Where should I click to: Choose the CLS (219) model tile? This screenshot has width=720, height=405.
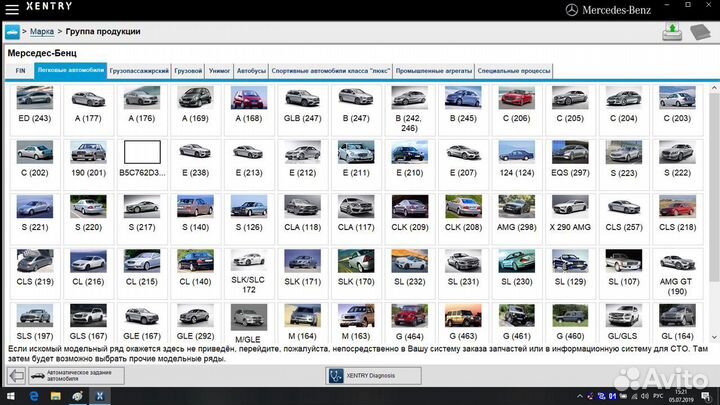coord(35,273)
